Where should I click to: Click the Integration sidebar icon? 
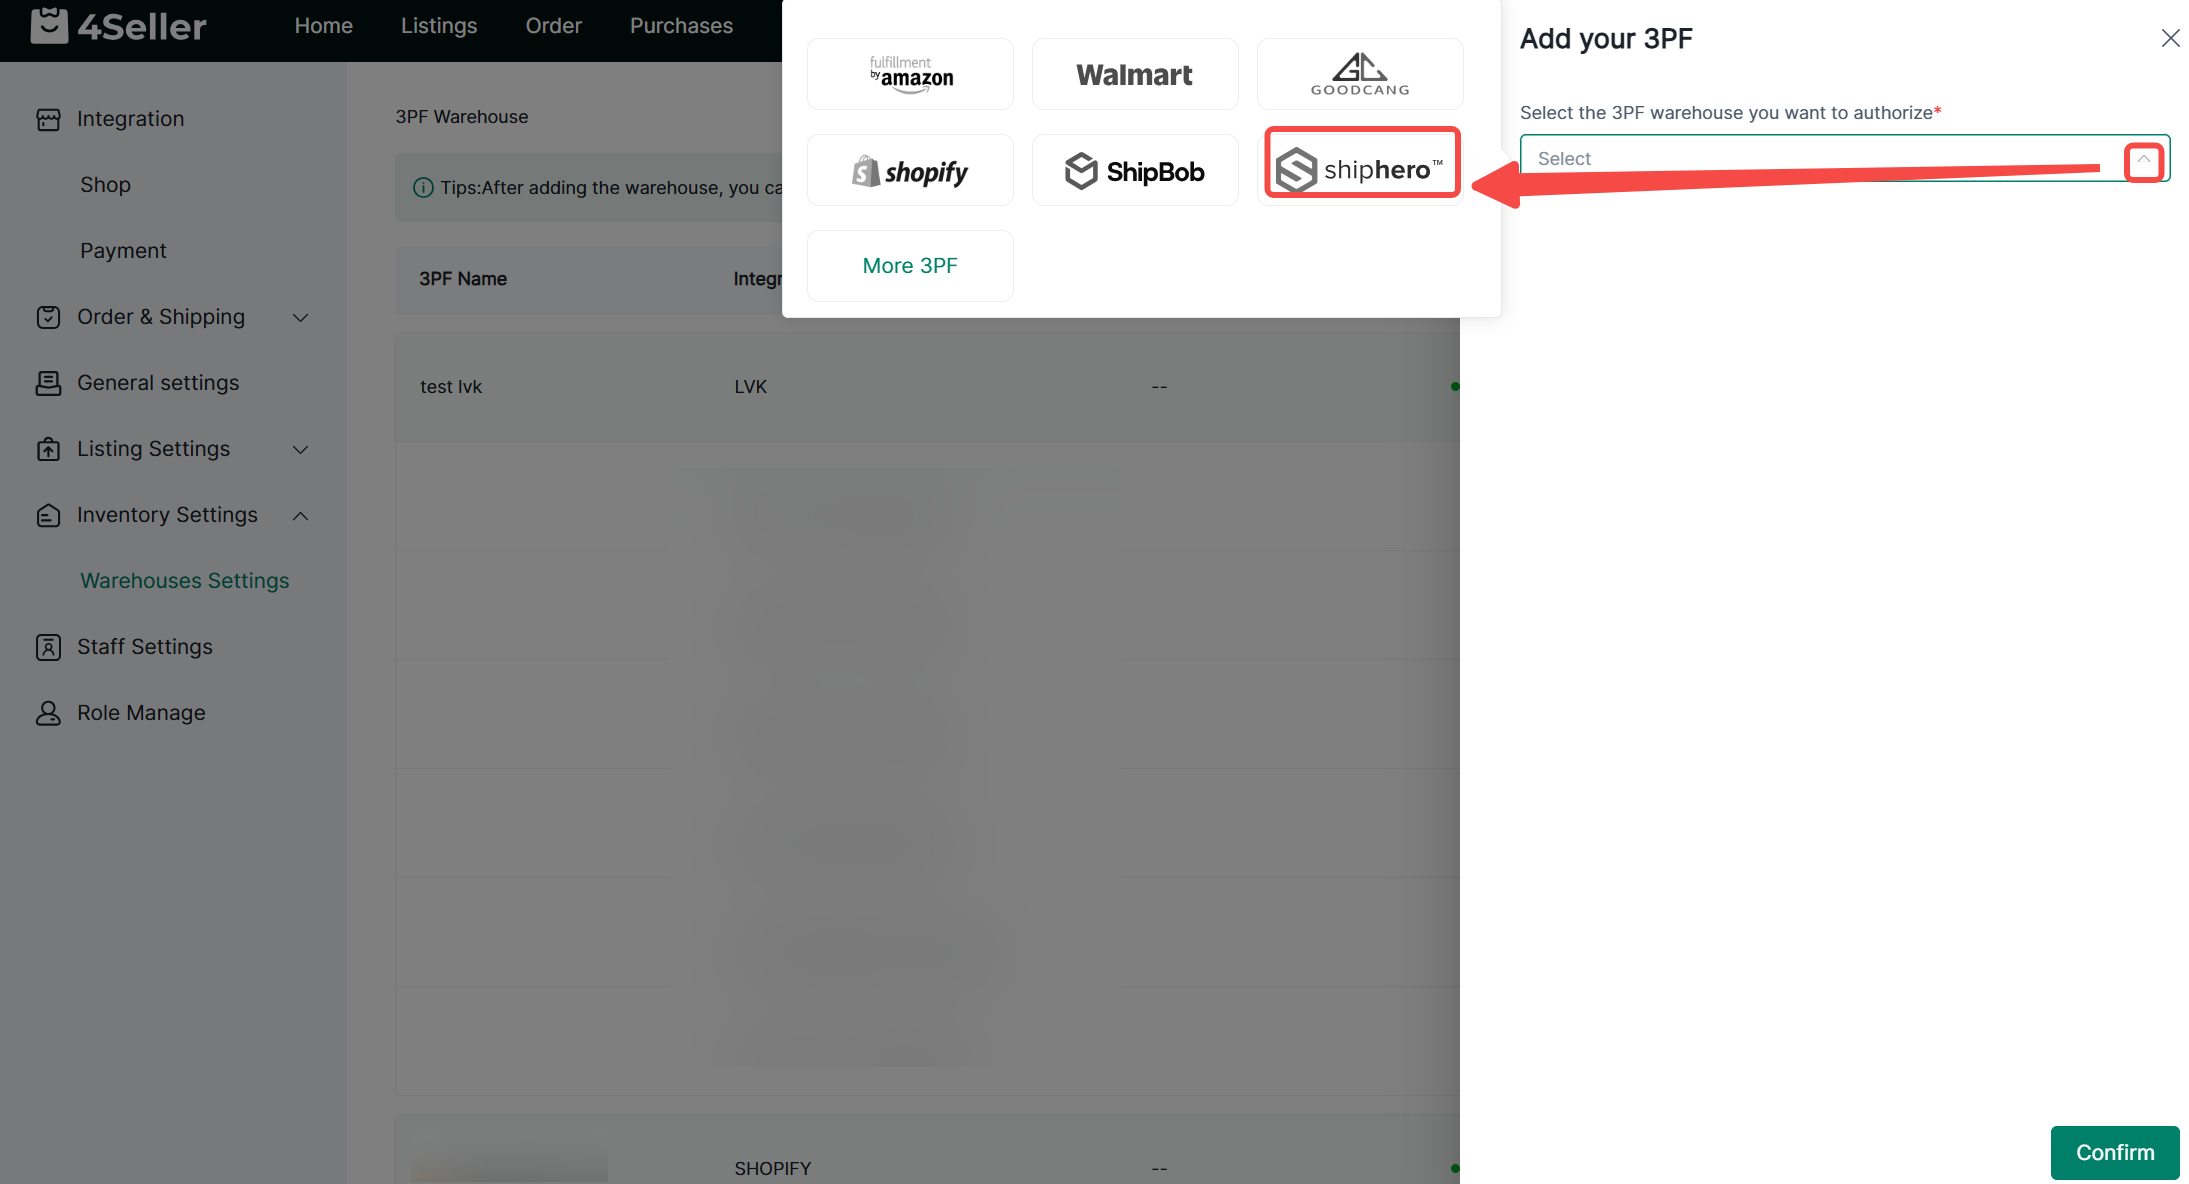pos(48,119)
